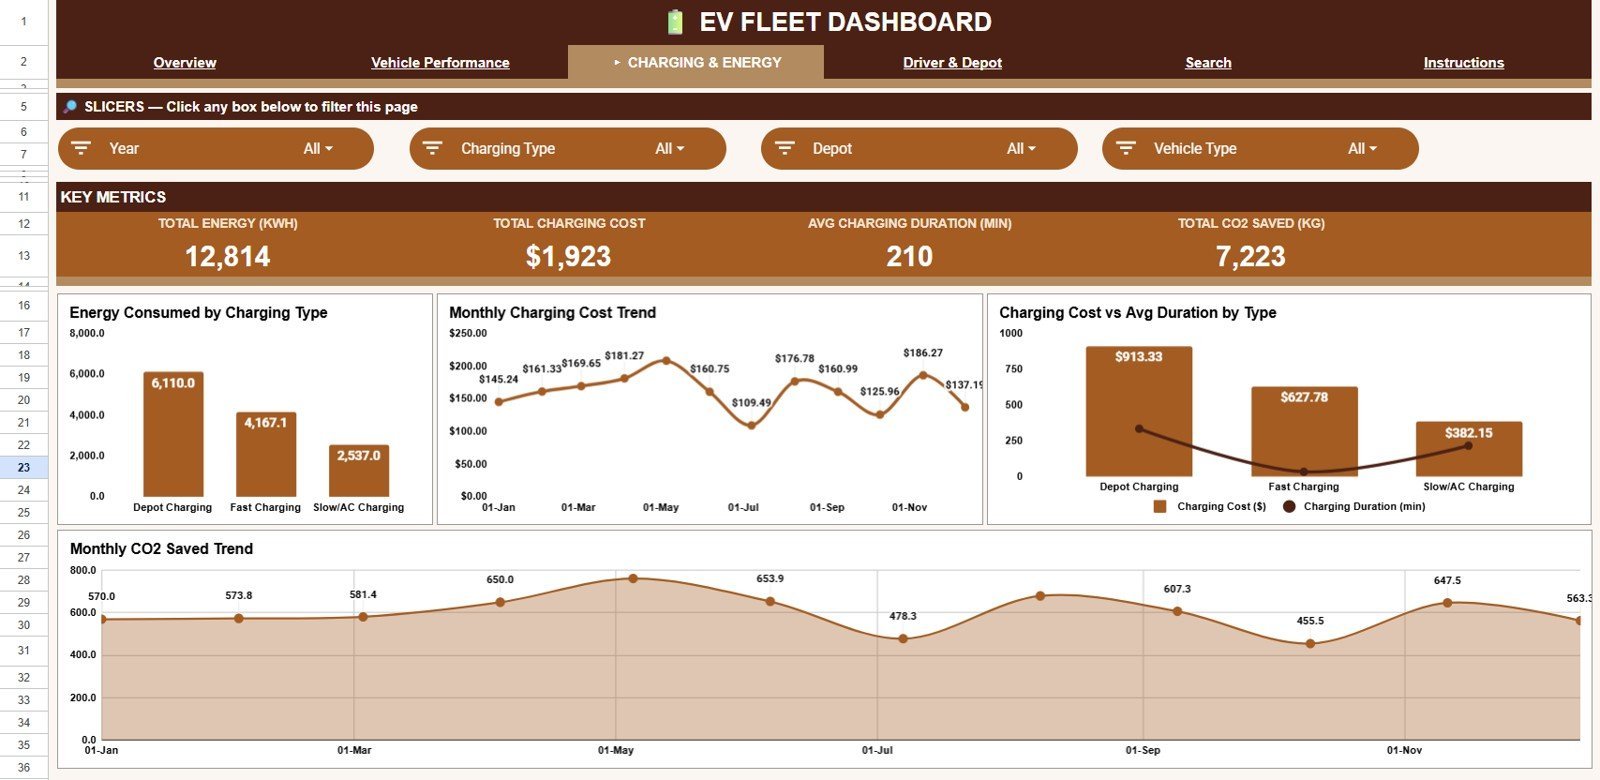Viewport: 1600px width, 780px height.
Task: Click the 653.9 data label on CO2 chart
Action: pos(770,578)
